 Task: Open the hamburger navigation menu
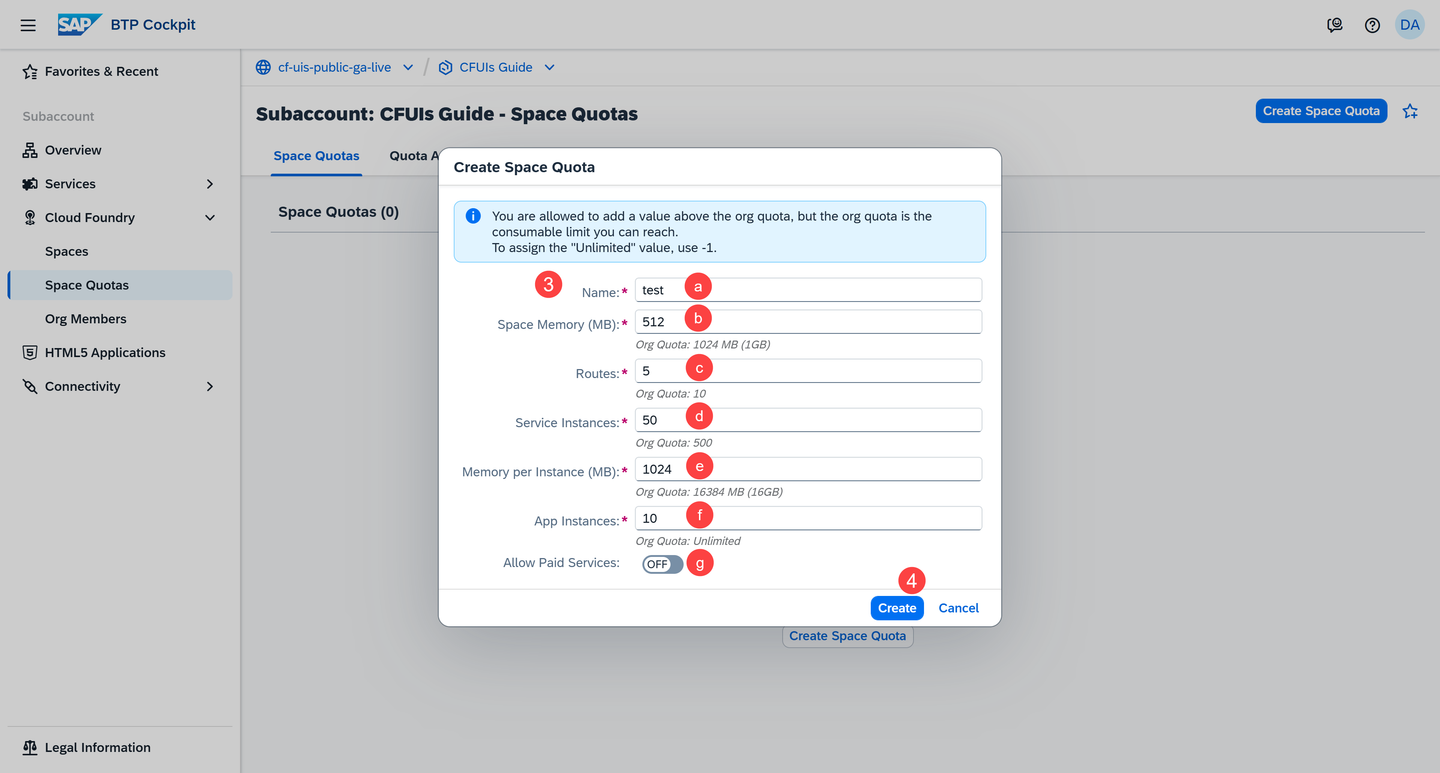point(28,25)
